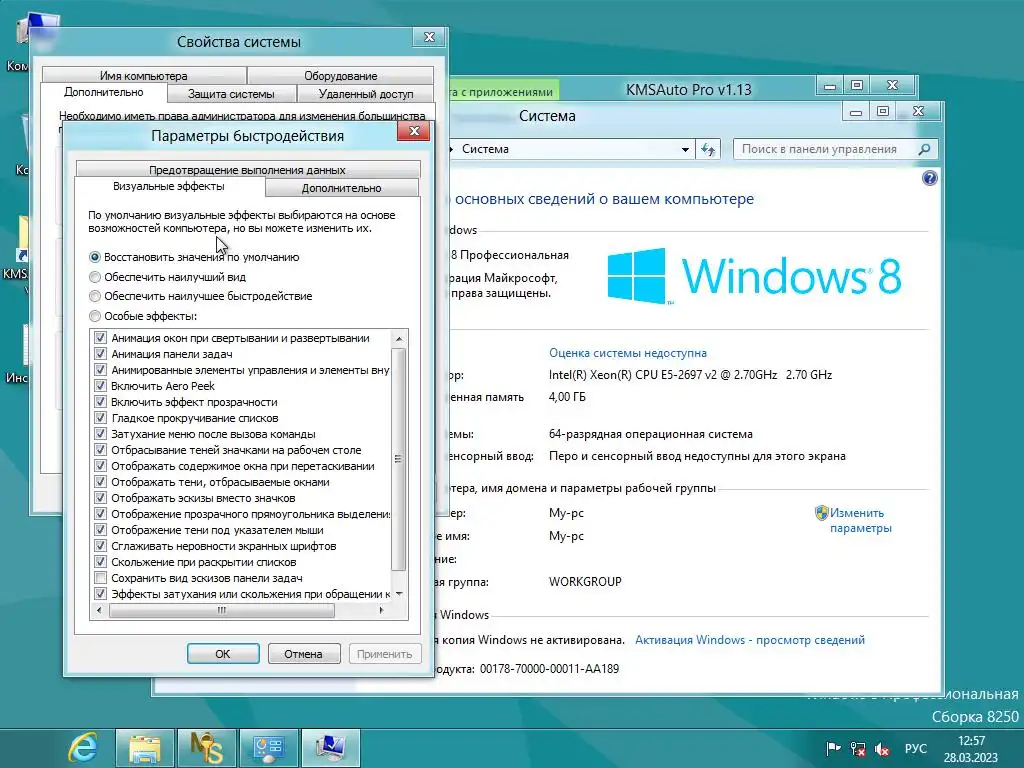This screenshot has width=1024, height=768.
Task: Open Оценка системы недоступна link
Action: 628,353
